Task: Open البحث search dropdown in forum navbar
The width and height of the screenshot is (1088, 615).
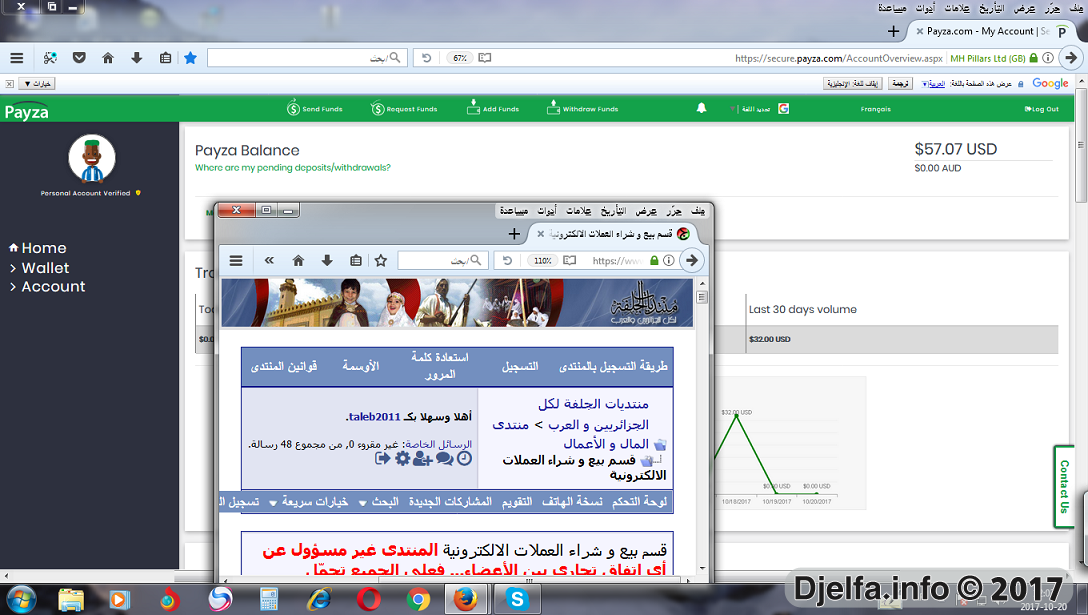Action: click(x=379, y=502)
